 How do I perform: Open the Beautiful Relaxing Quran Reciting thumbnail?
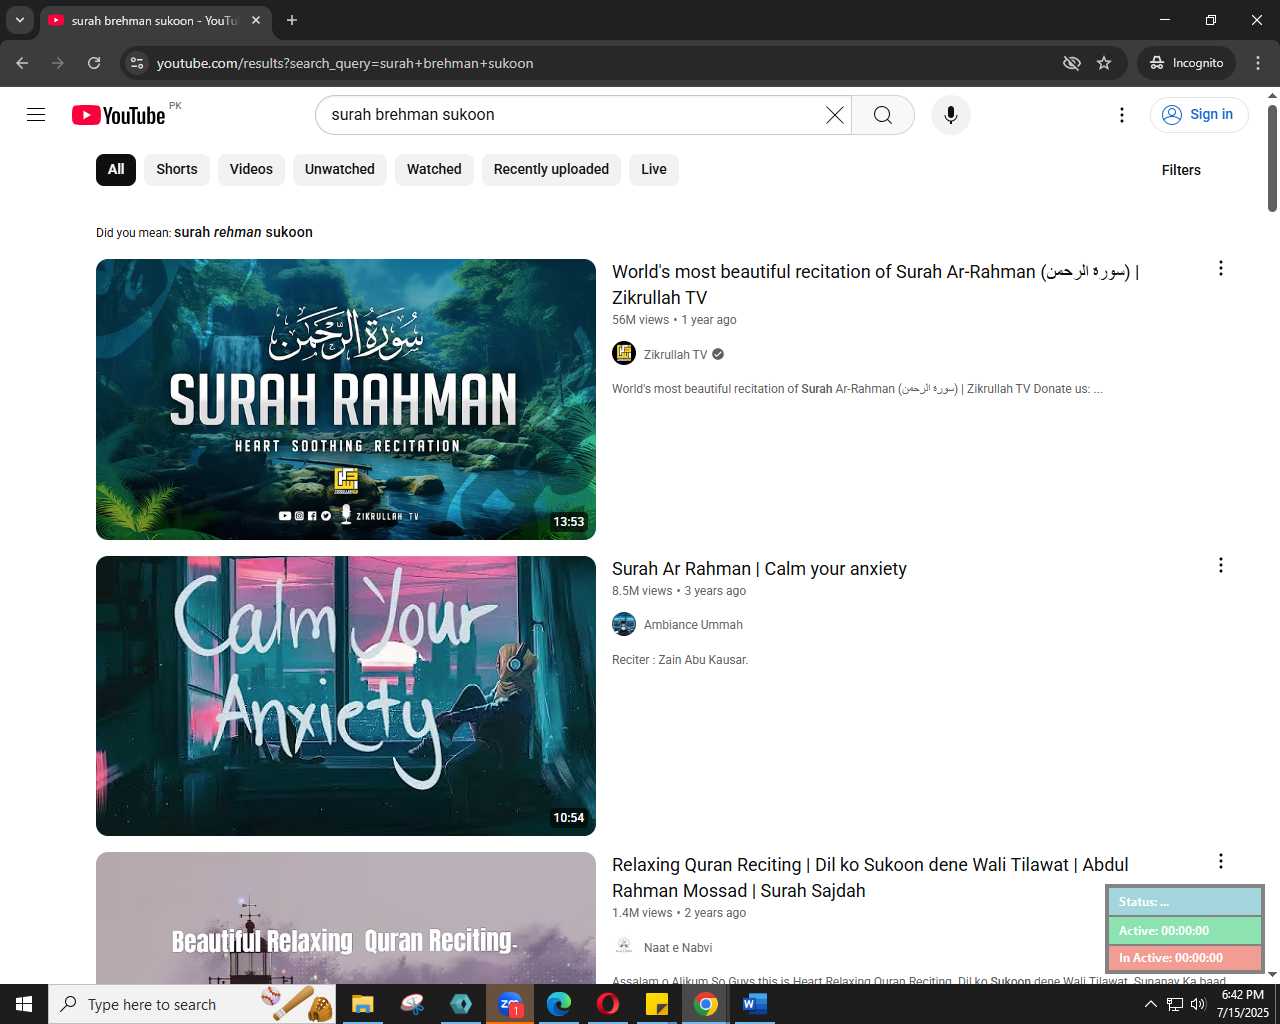click(346, 918)
